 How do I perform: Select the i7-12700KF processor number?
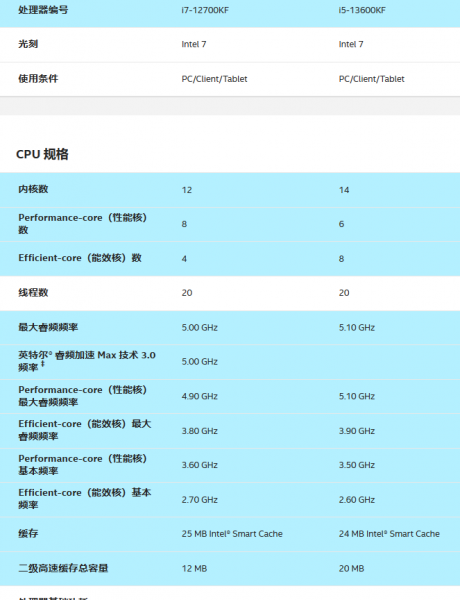tap(205, 10)
